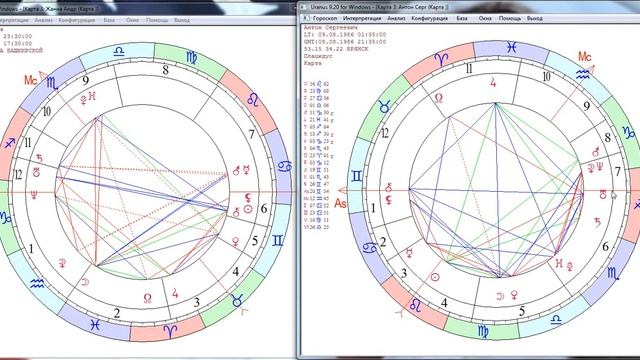Click the Moon glyph on the left chart
The width and height of the screenshot is (640, 360).
coord(85,282)
